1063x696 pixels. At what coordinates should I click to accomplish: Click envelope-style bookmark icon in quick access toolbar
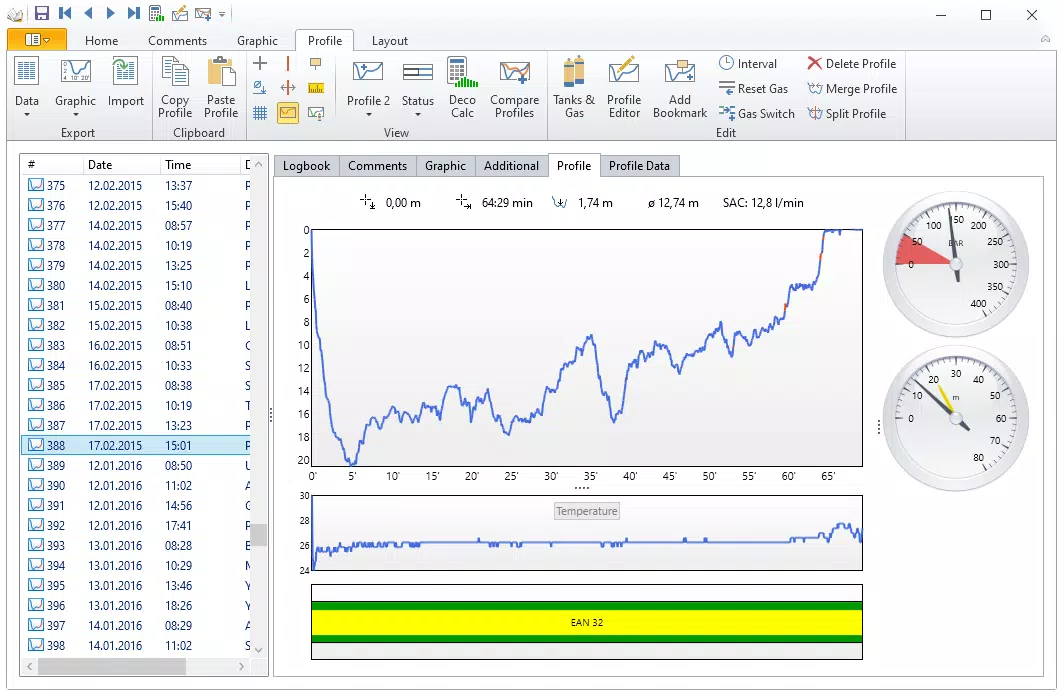202,13
